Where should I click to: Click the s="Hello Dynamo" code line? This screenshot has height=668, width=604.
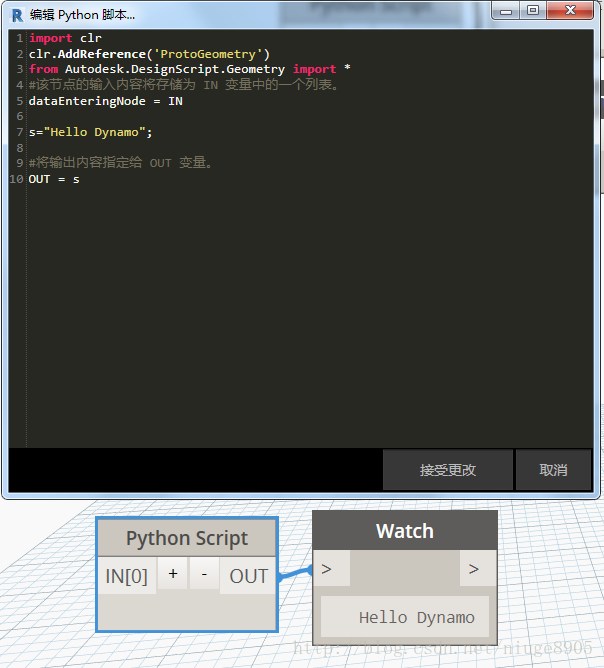coord(90,132)
